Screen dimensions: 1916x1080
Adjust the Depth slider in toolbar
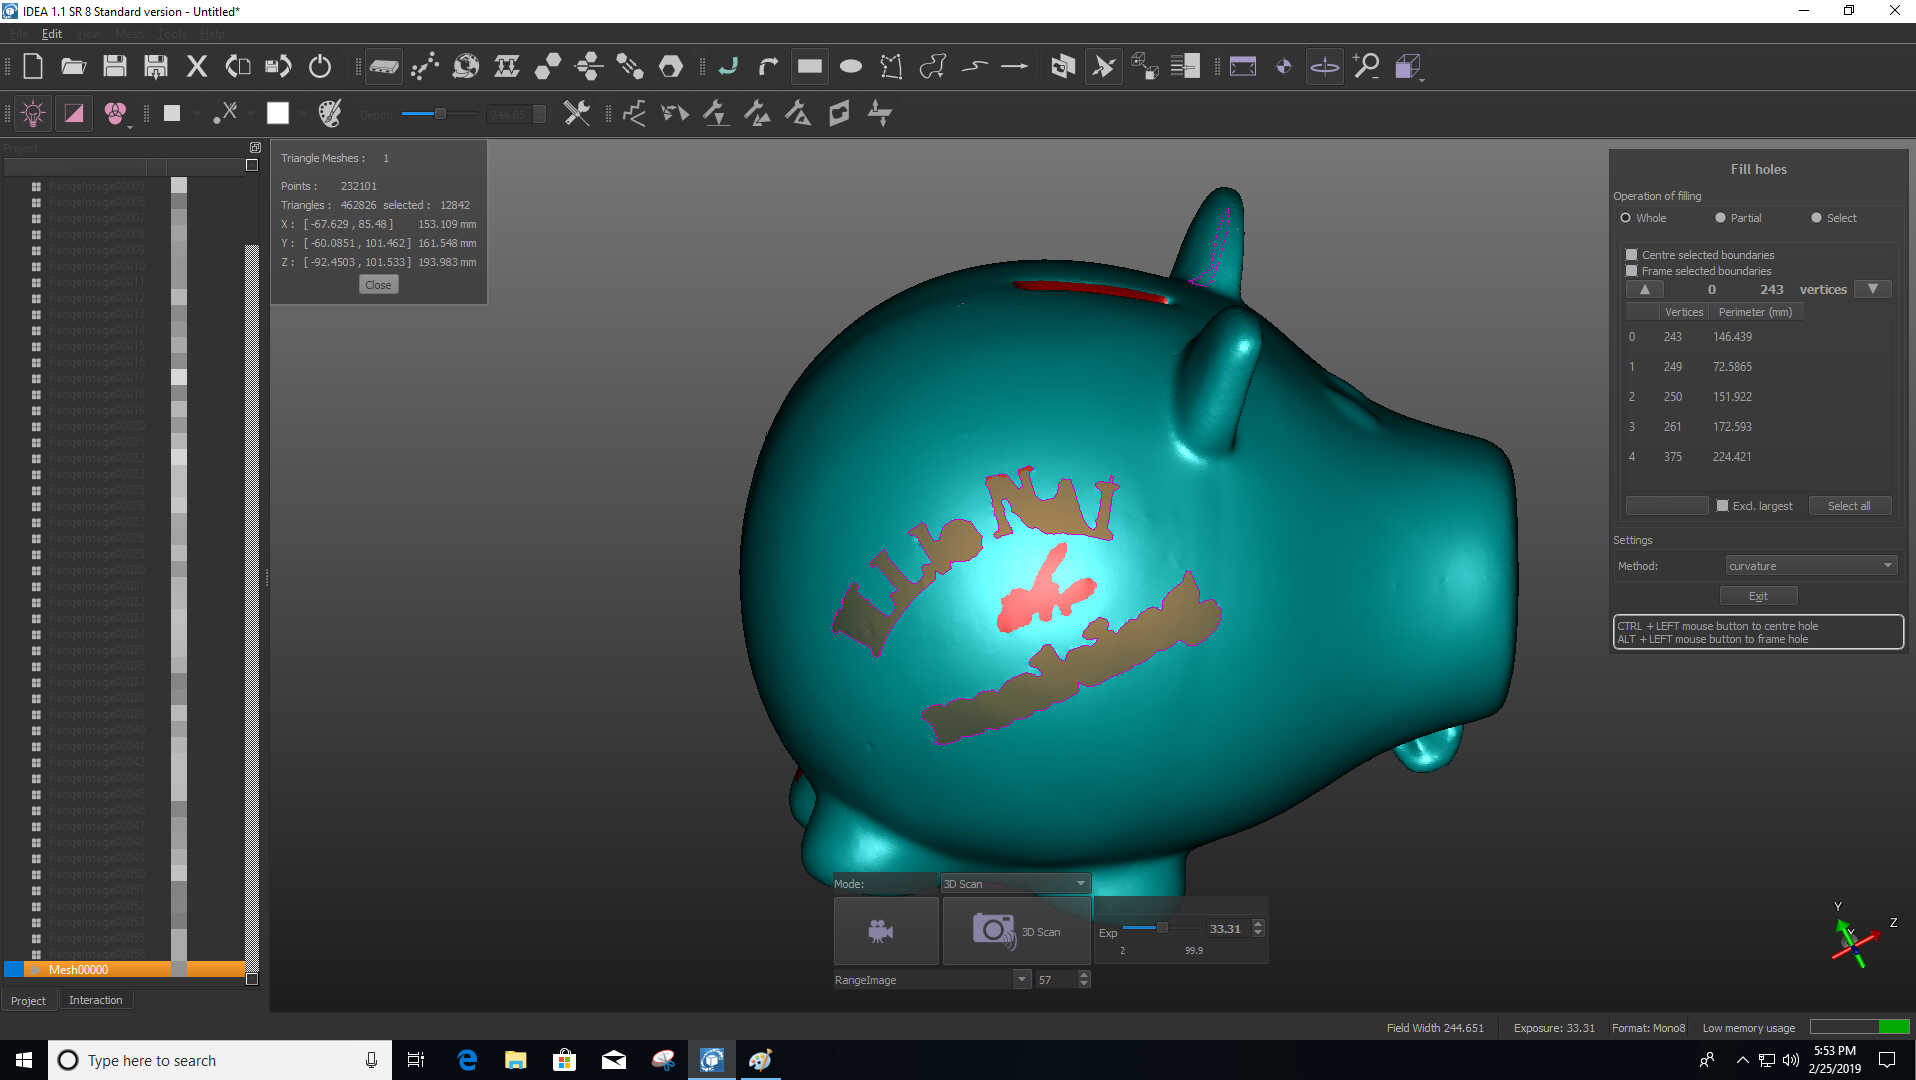pyautogui.click(x=439, y=114)
